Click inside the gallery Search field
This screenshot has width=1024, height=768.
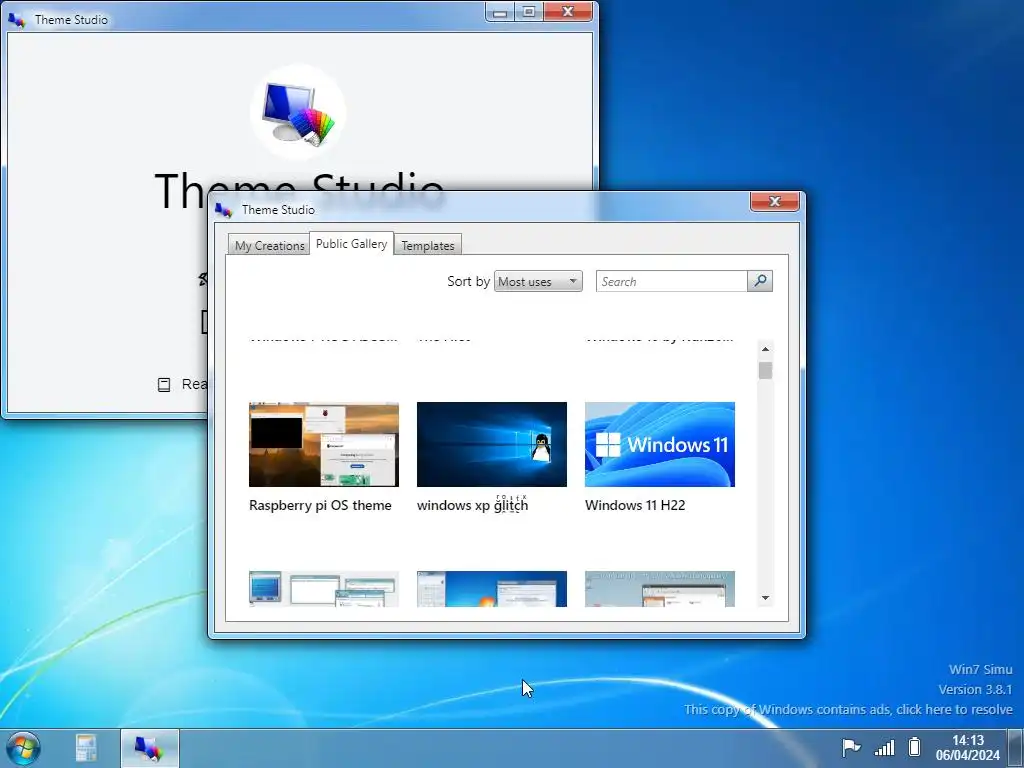pos(671,281)
